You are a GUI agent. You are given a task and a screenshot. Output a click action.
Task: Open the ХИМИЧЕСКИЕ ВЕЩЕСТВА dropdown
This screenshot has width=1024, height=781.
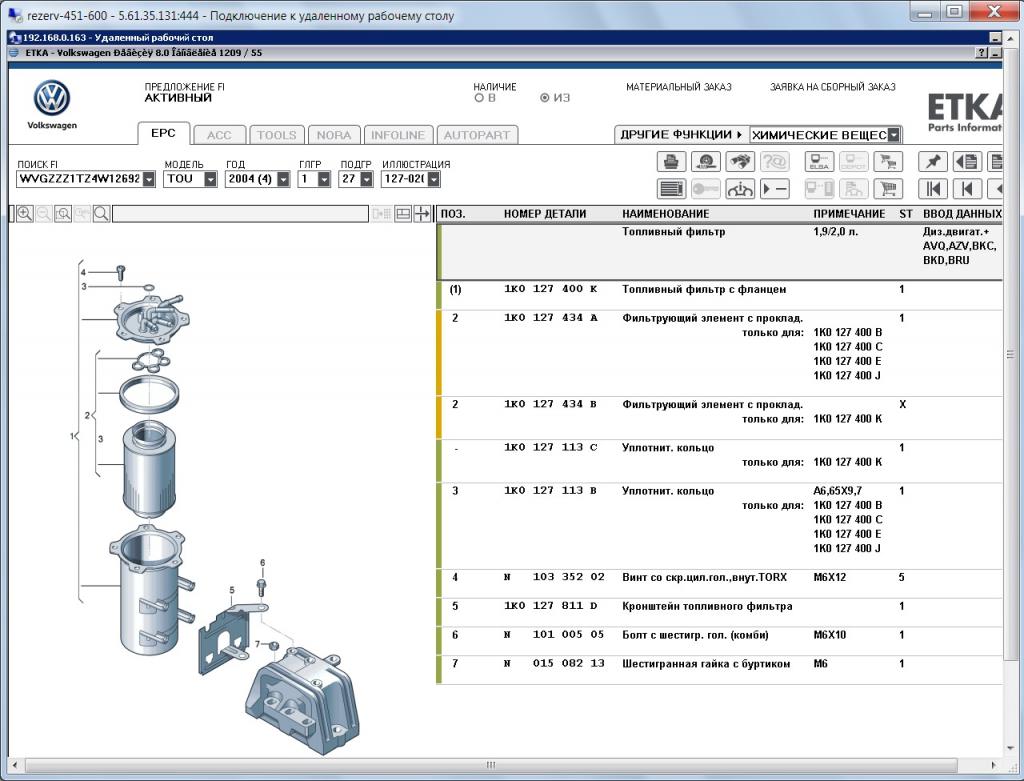point(894,135)
